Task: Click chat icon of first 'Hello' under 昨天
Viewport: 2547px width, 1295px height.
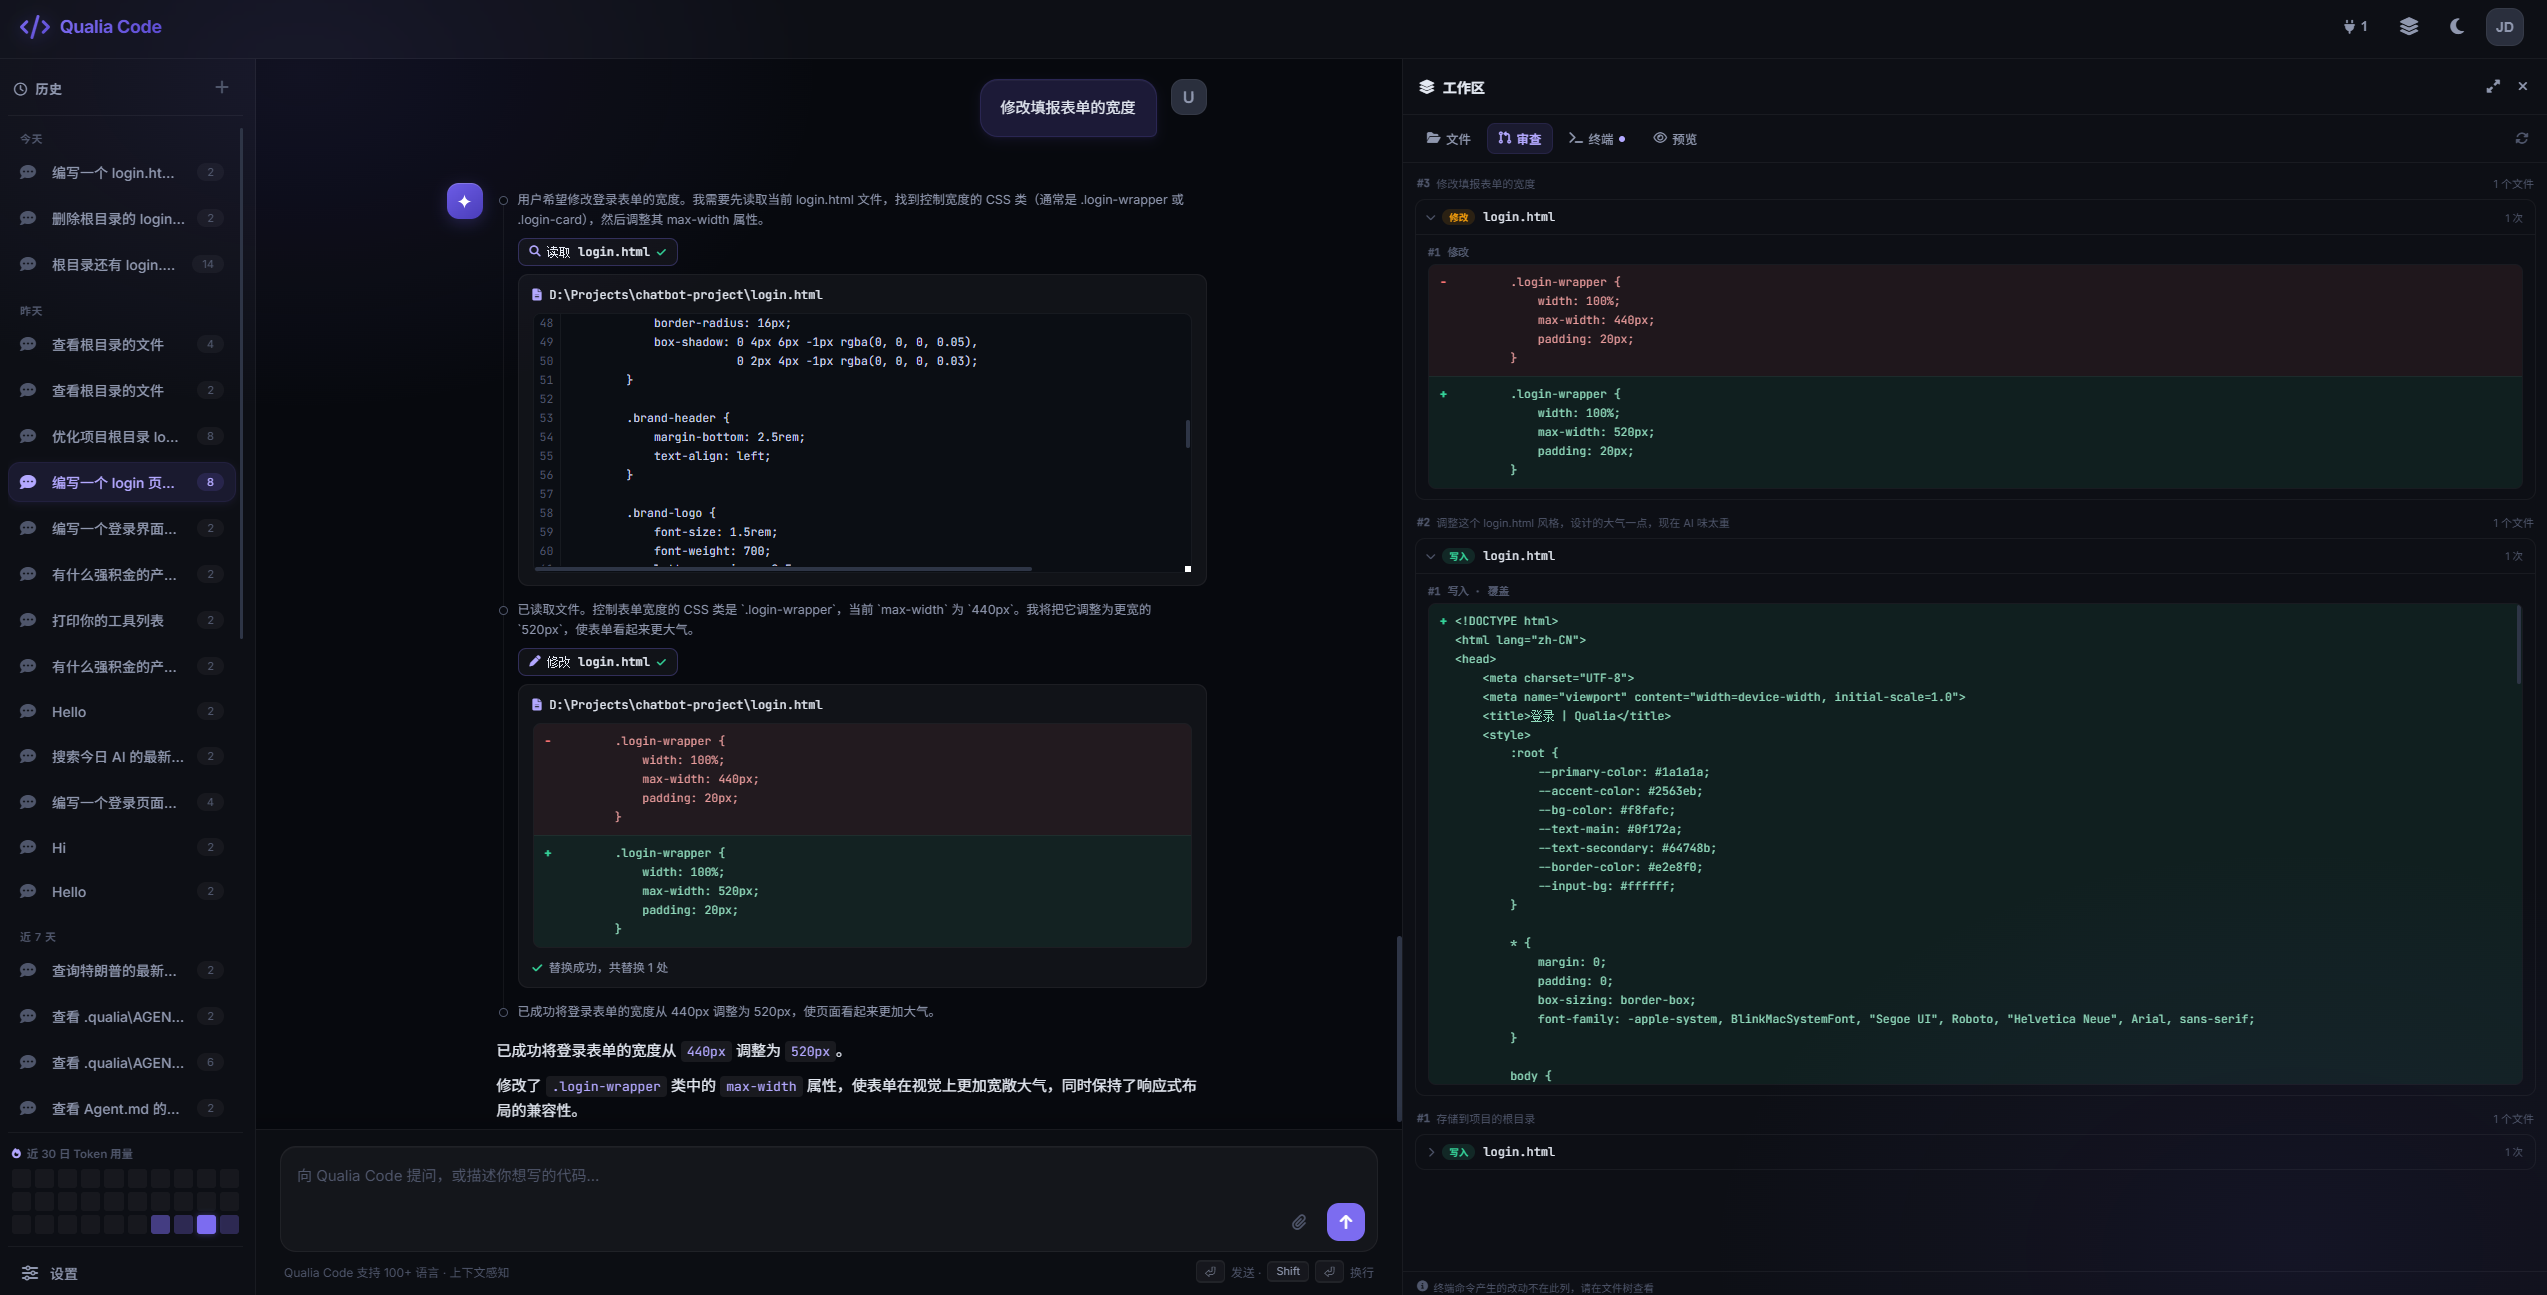Action: pos(28,711)
